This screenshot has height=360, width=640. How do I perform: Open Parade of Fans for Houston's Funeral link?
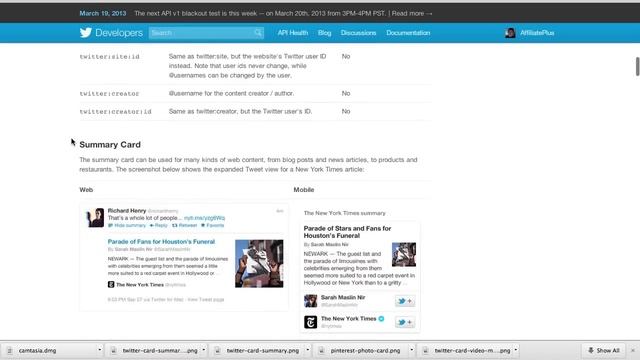click(x=161, y=242)
